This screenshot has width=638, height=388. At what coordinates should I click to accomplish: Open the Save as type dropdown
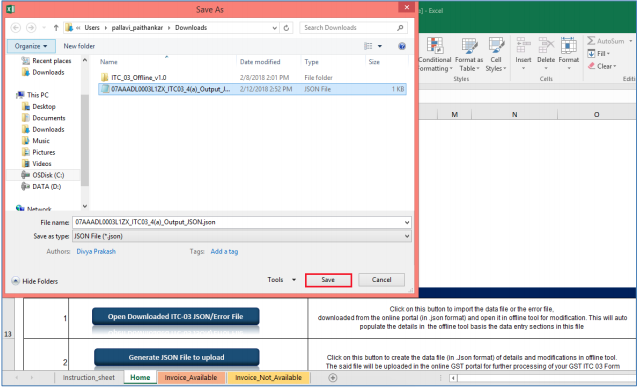coord(406,236)
